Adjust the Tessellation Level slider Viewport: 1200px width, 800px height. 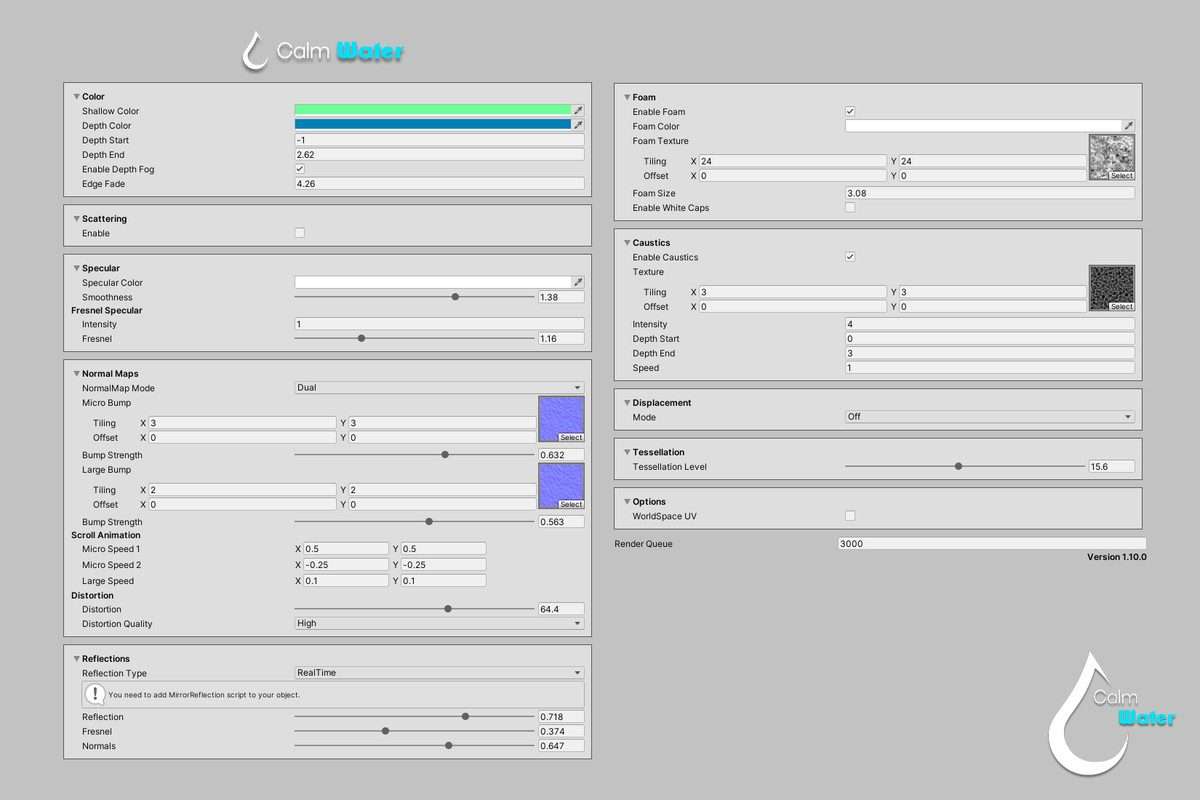coord(965,466)
